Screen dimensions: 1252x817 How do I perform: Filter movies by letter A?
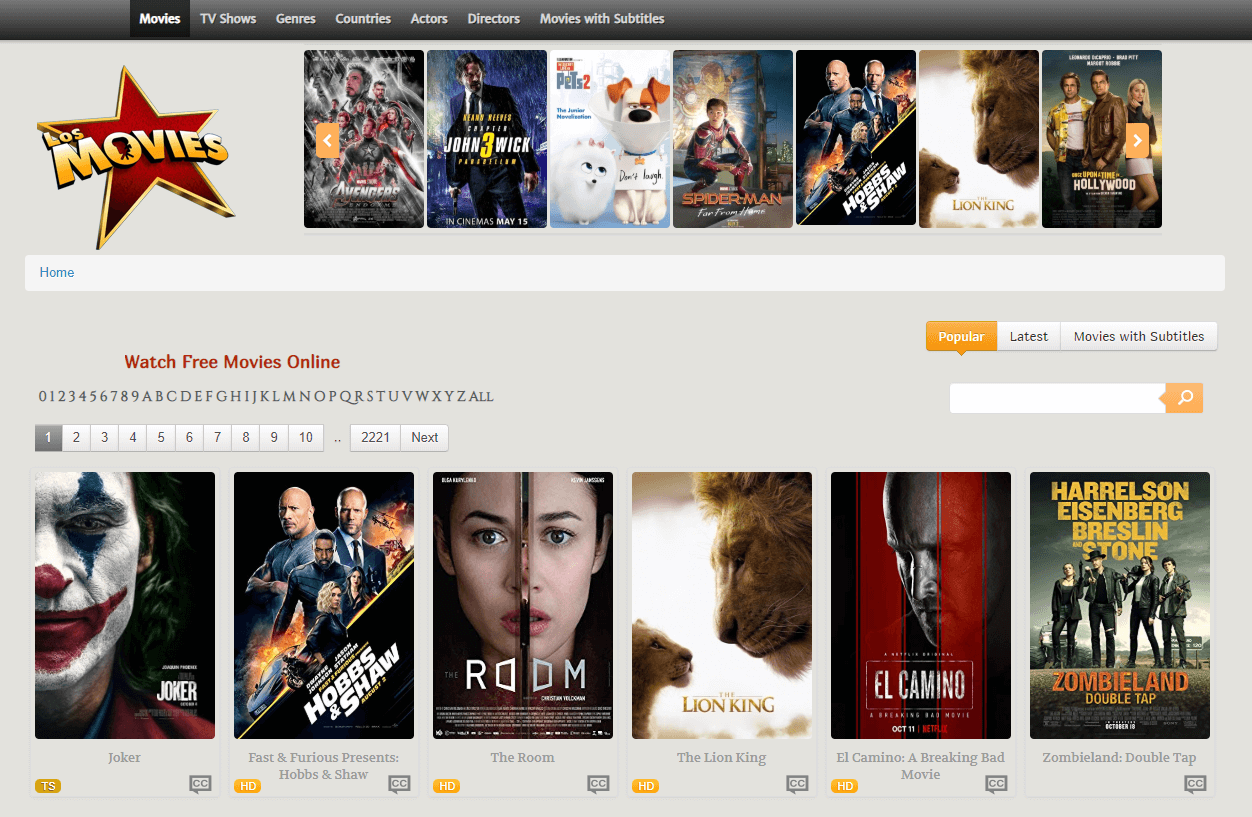click(147, 396)
